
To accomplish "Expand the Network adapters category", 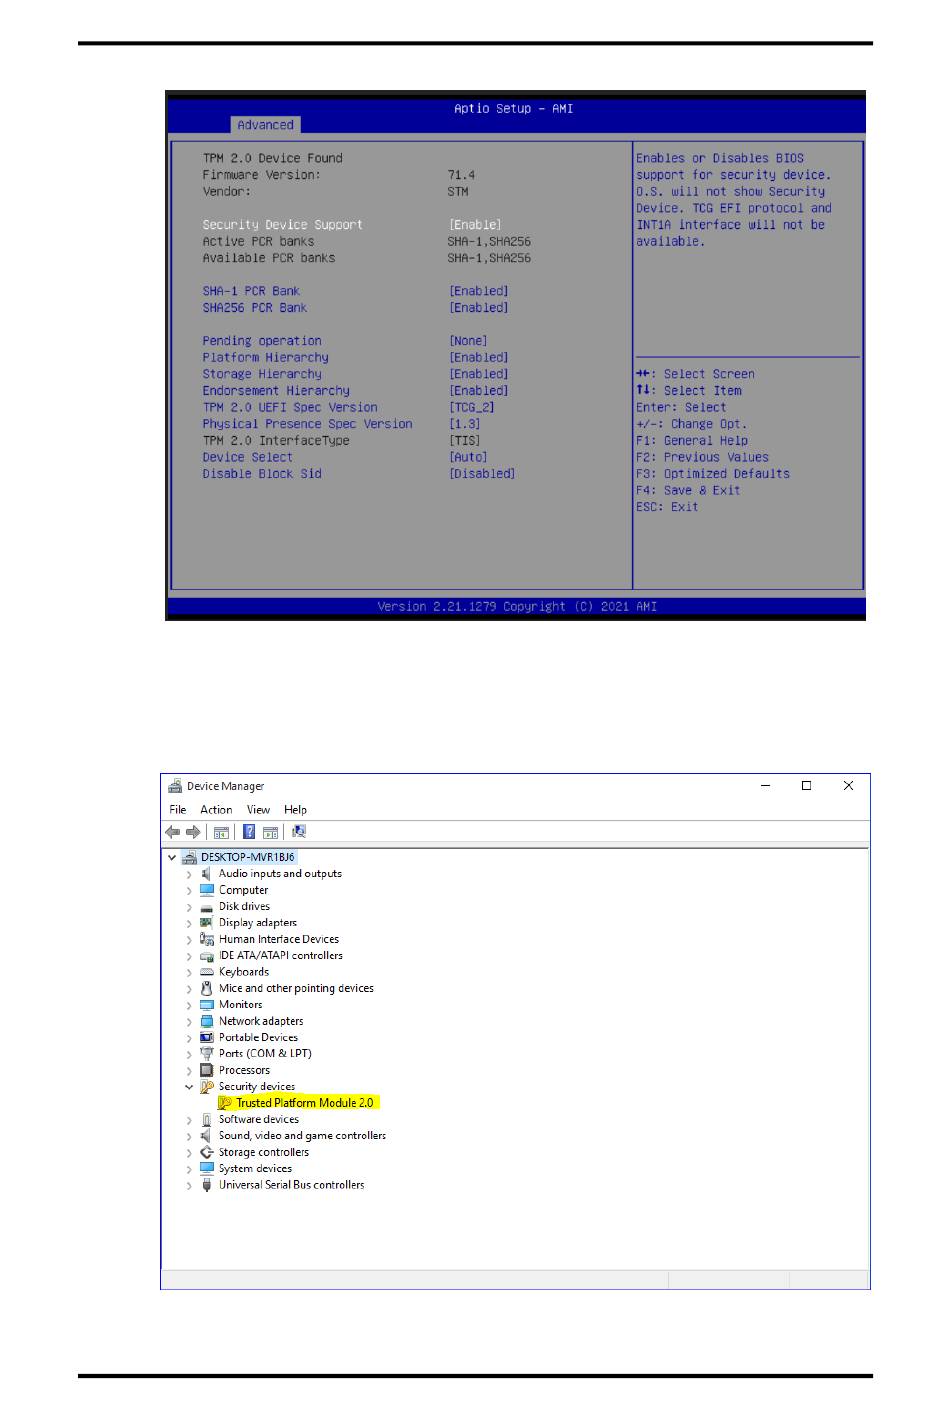I will click(x=189, y=1022).
